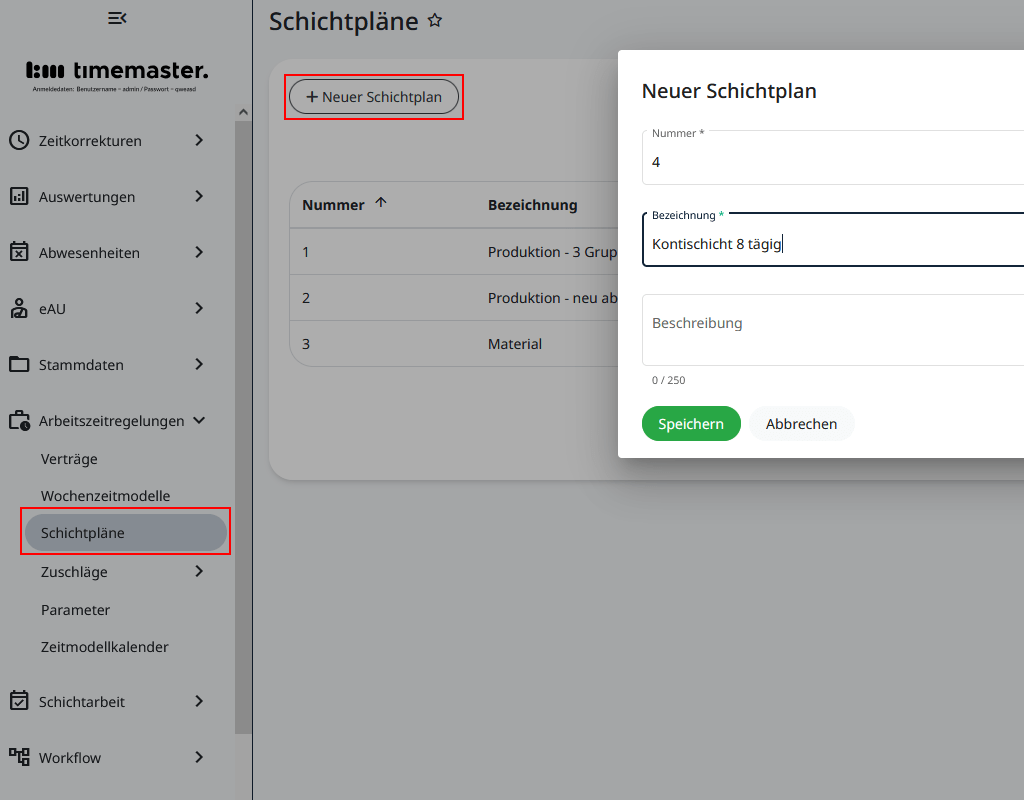Collapse the Arbeitszeitregelungen section
The width and height of the screenshot is (1024, 800).
coord(198,420)
